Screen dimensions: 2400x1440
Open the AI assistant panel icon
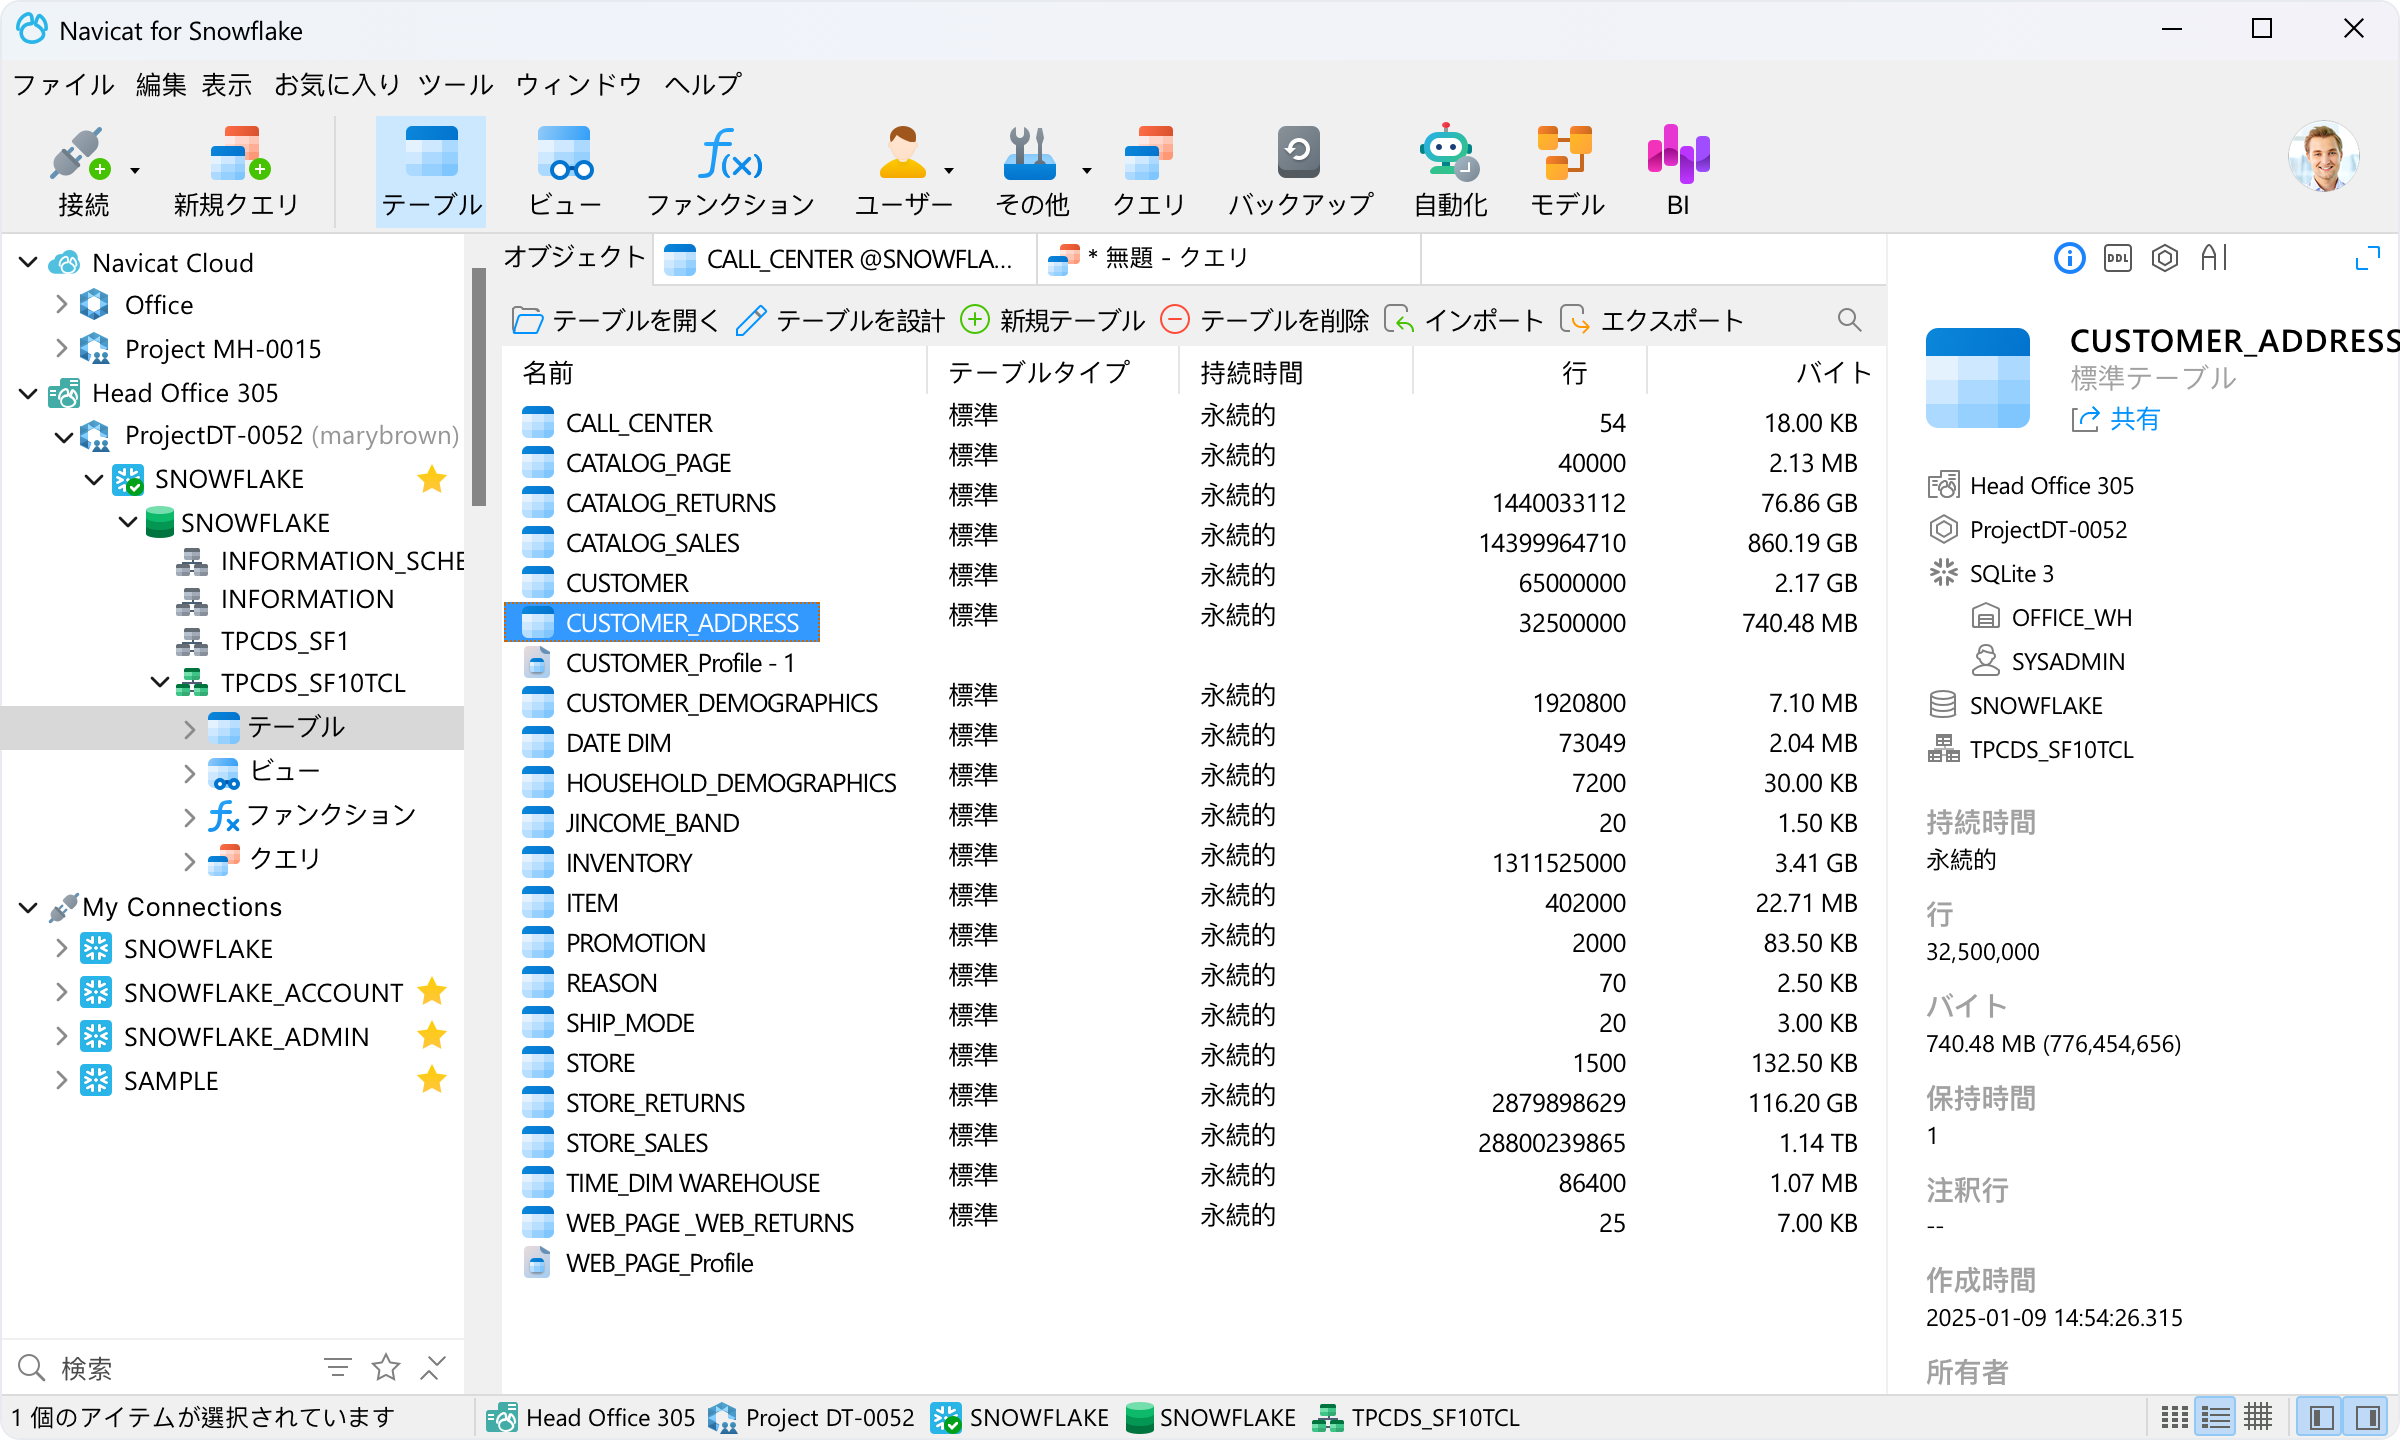tap(2214, 259)
